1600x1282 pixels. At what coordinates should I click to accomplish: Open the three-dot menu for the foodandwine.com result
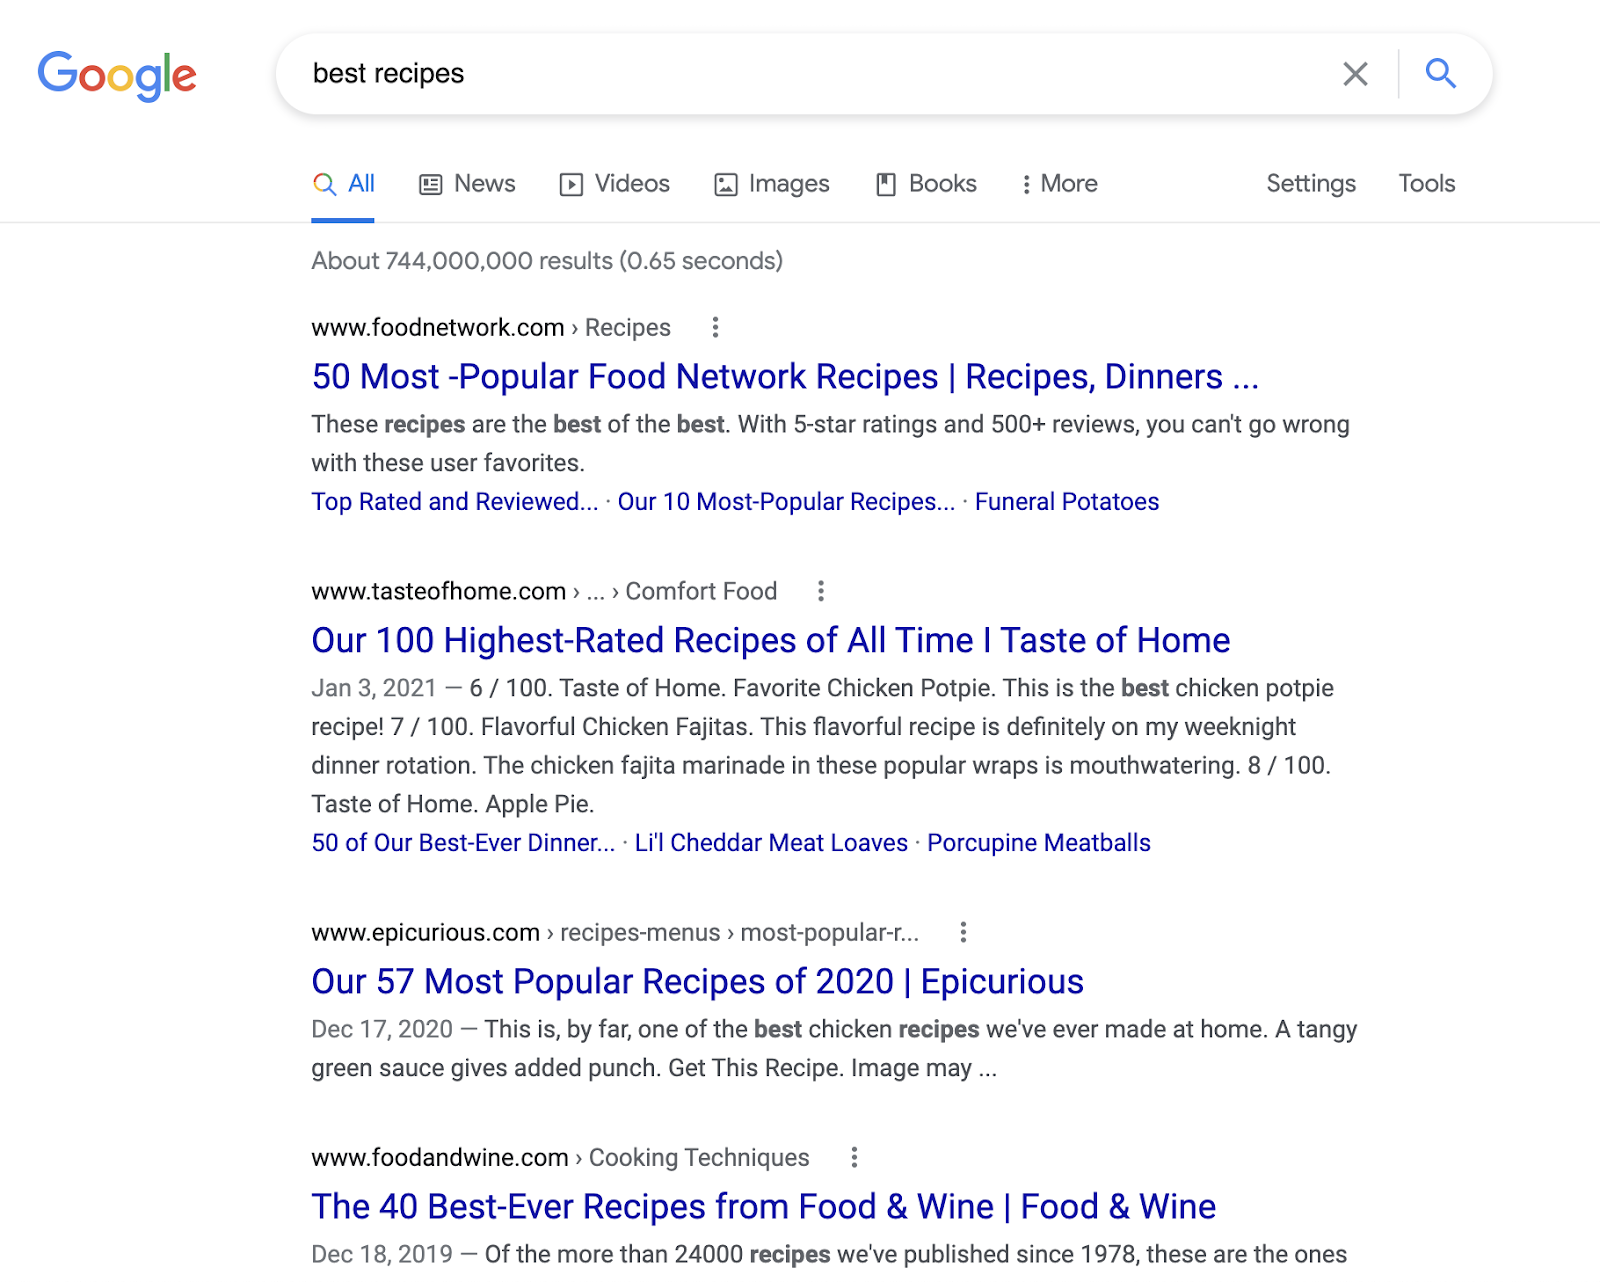click(x=854, y=1157)
